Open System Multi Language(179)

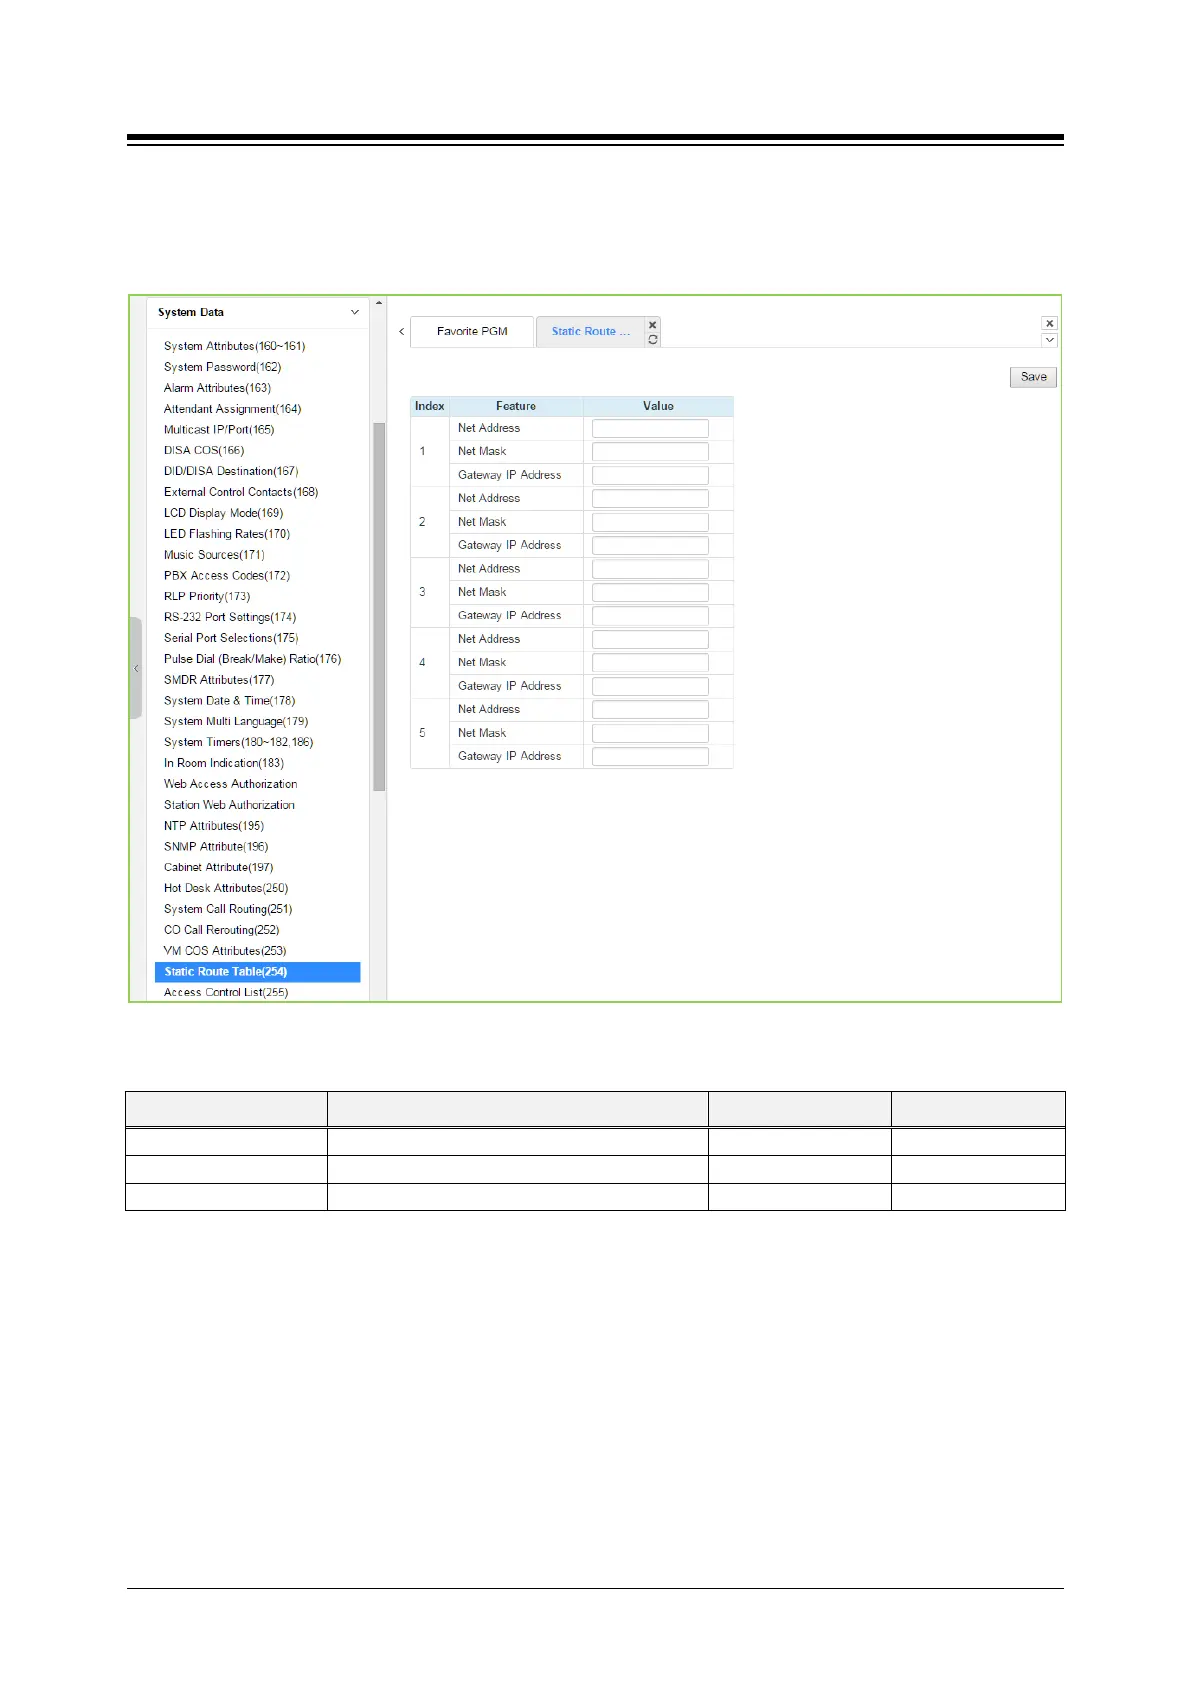pos(236,722)
